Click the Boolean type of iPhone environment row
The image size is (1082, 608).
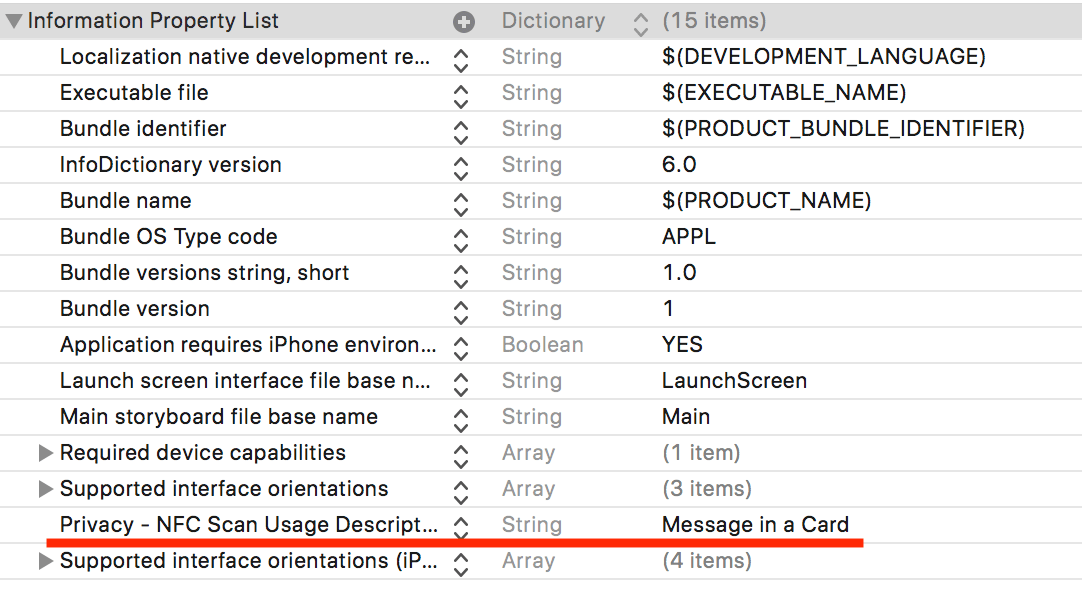[x=542, y=345]
